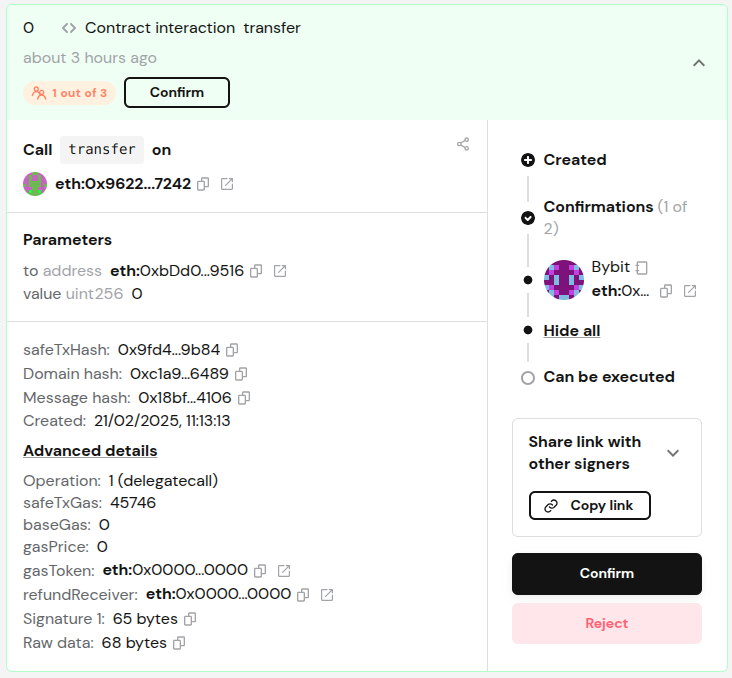Click Hide all confirmations link

(571, 330)
